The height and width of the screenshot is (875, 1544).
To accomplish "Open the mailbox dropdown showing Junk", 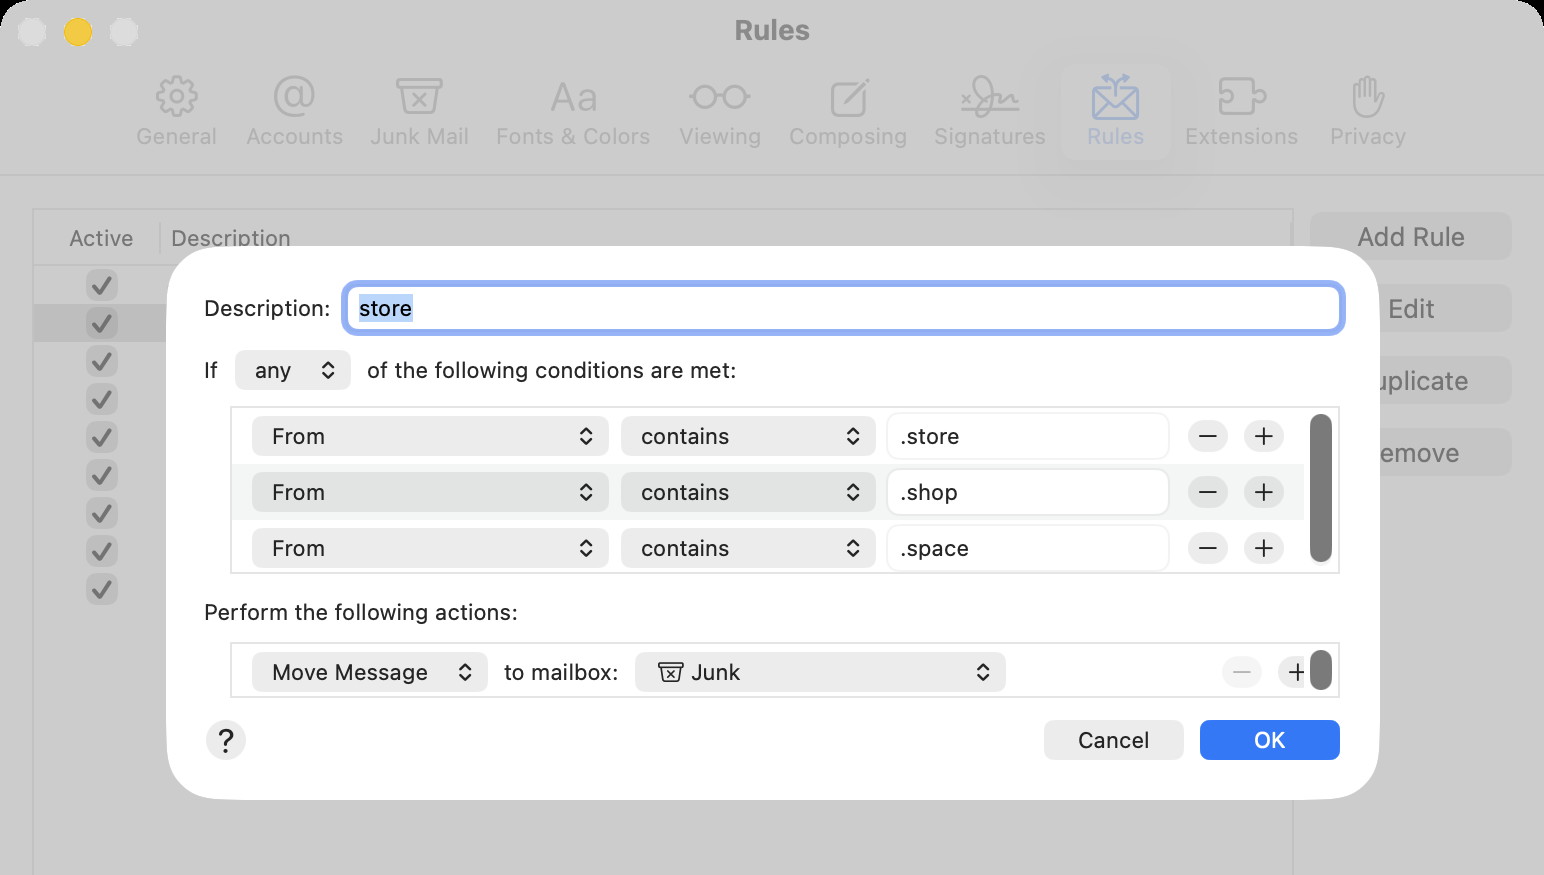I will 819,672.
